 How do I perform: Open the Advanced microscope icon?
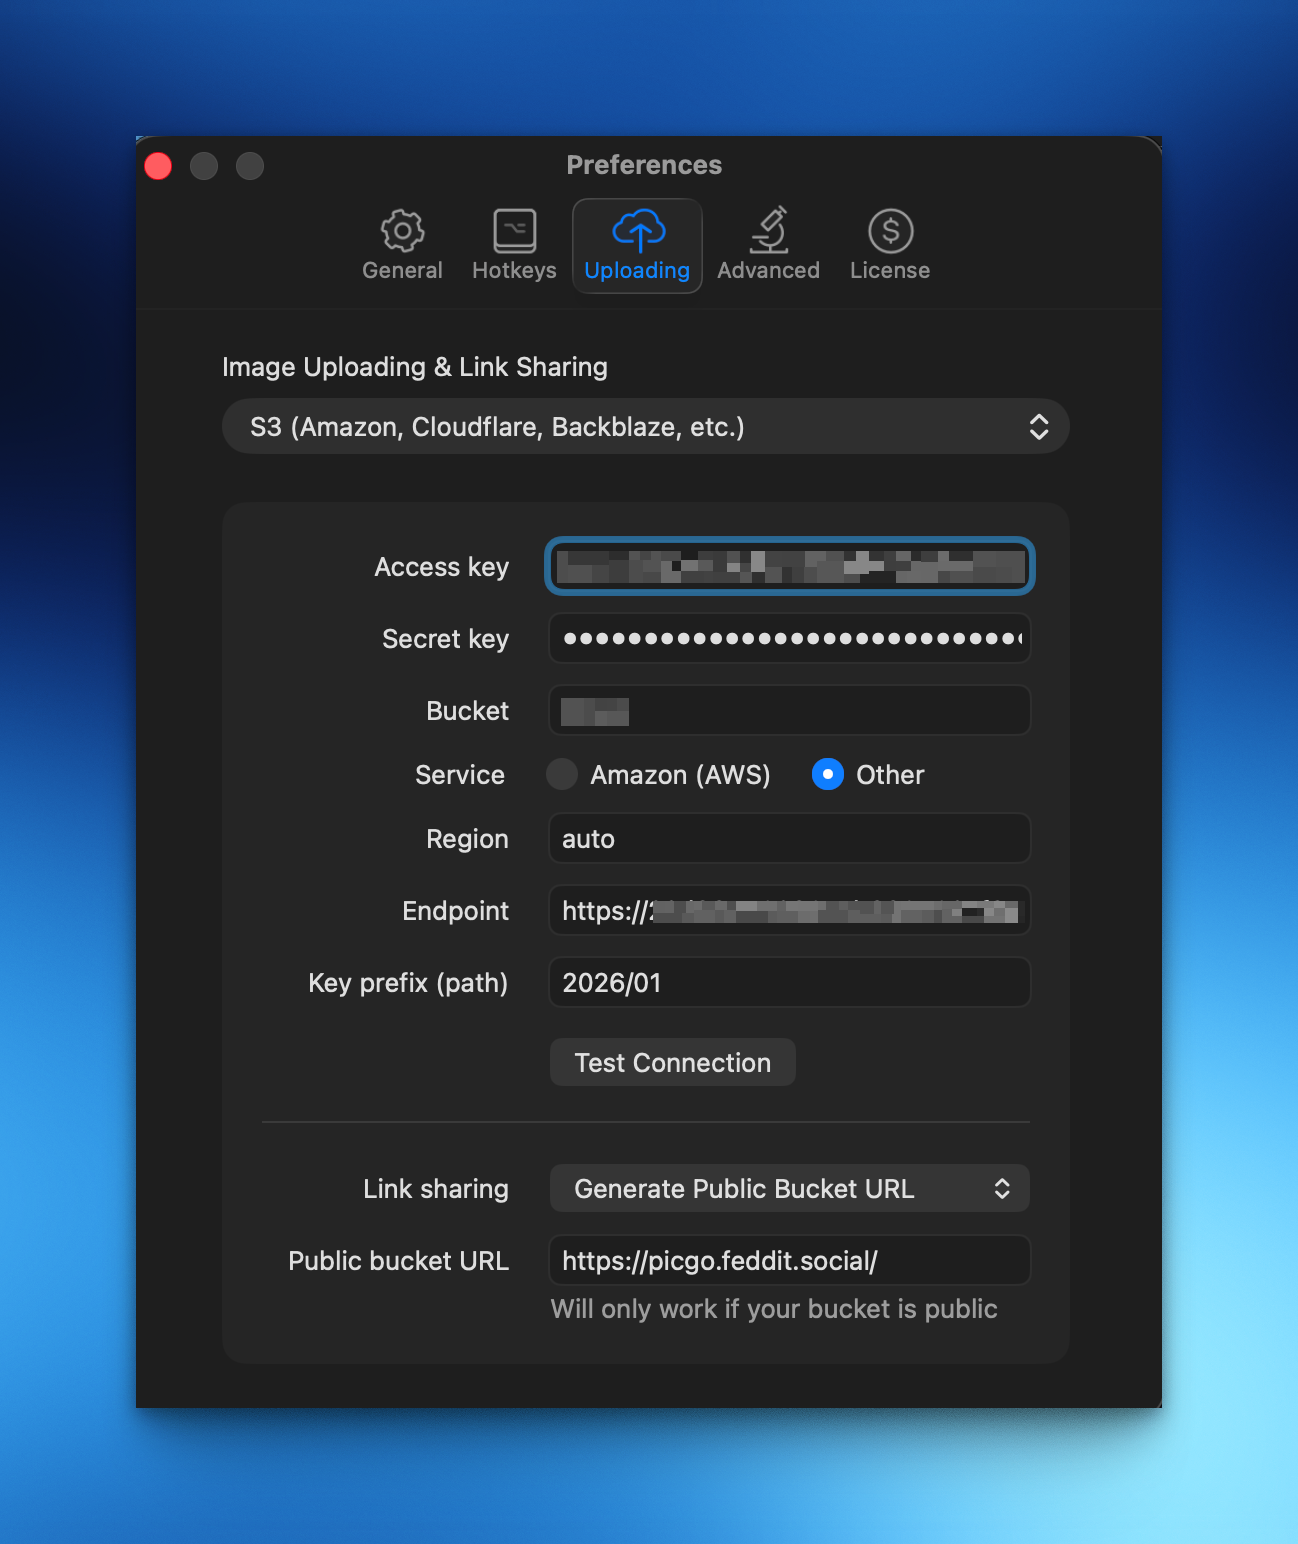(768, 232)
